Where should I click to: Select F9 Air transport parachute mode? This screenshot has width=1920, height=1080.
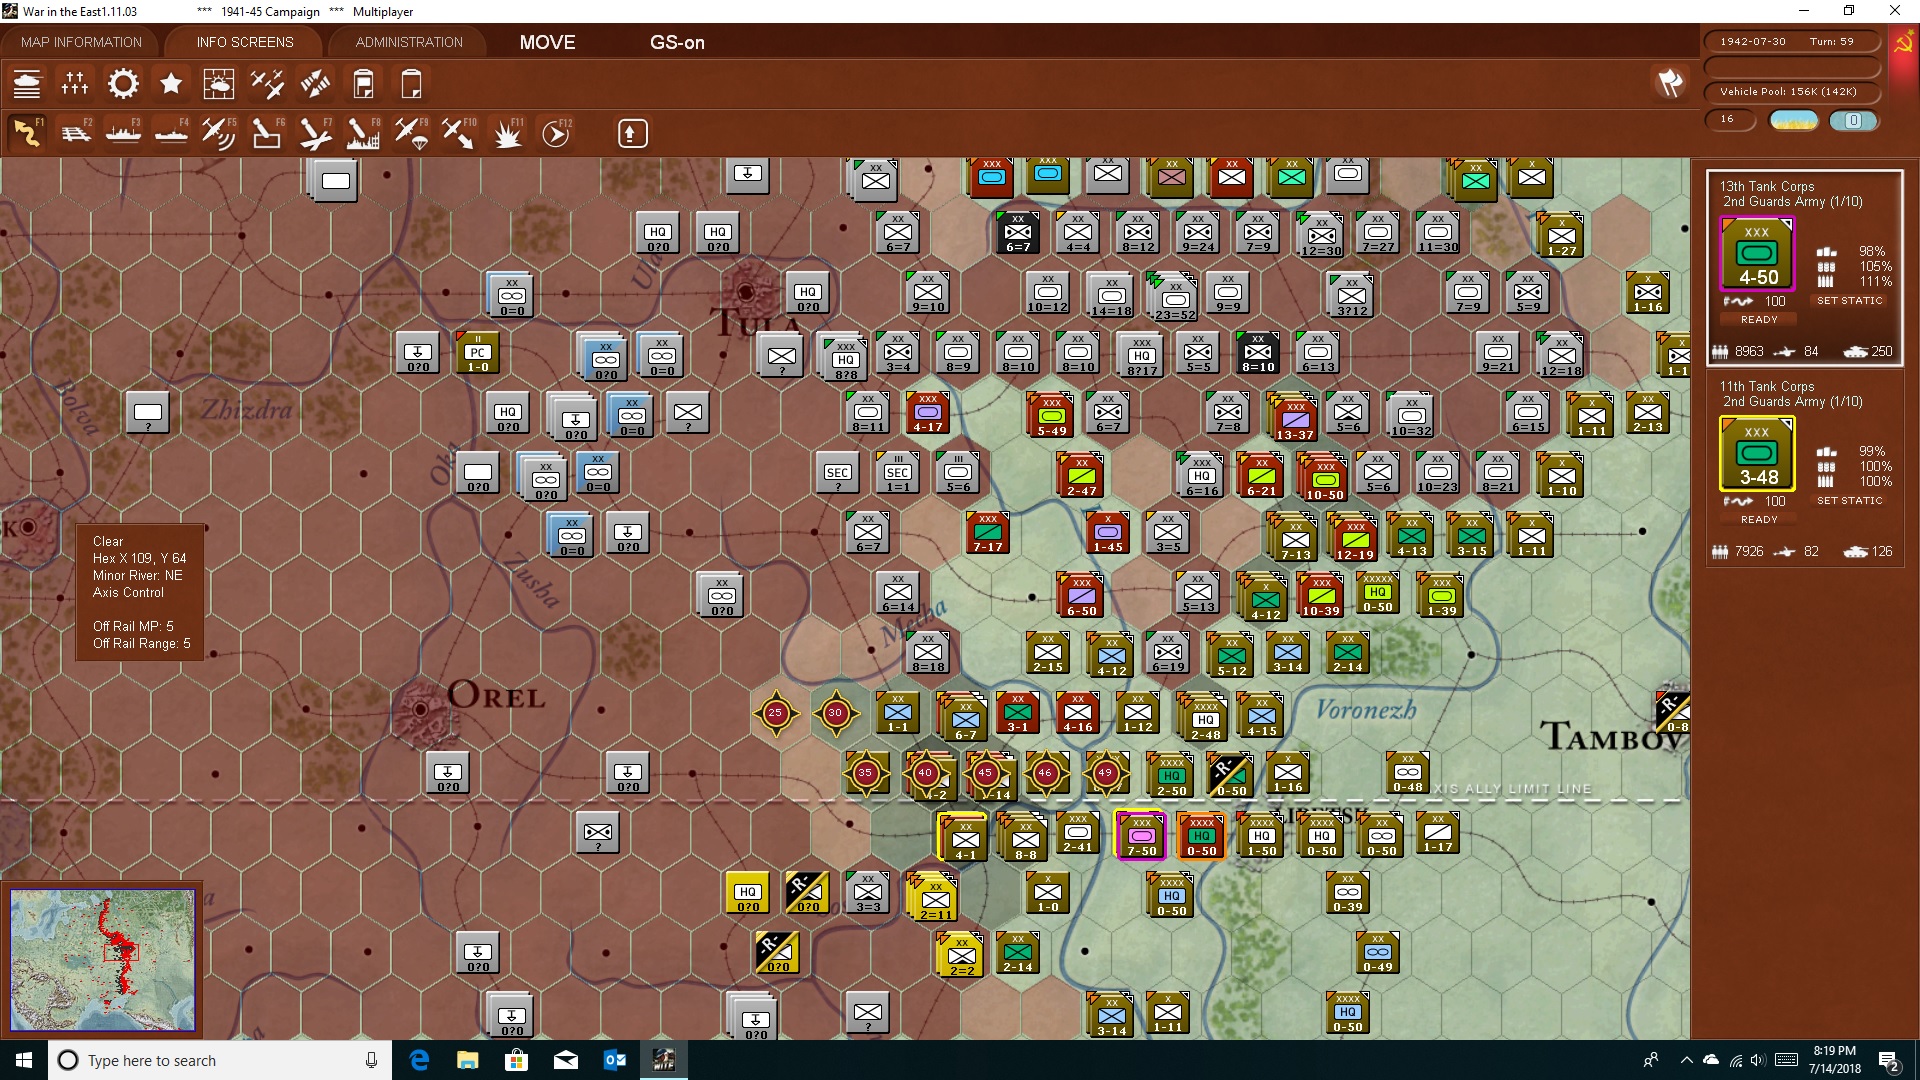pyautogui.click(x=411, y=133)
